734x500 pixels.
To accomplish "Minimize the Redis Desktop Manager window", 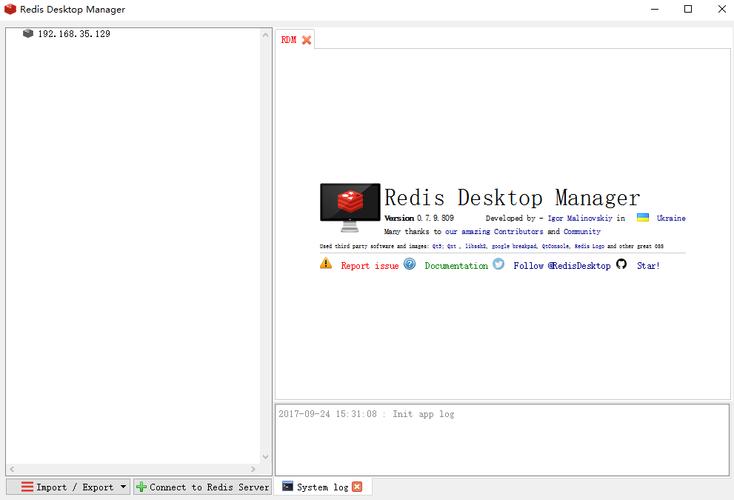I will pos(654,9).
